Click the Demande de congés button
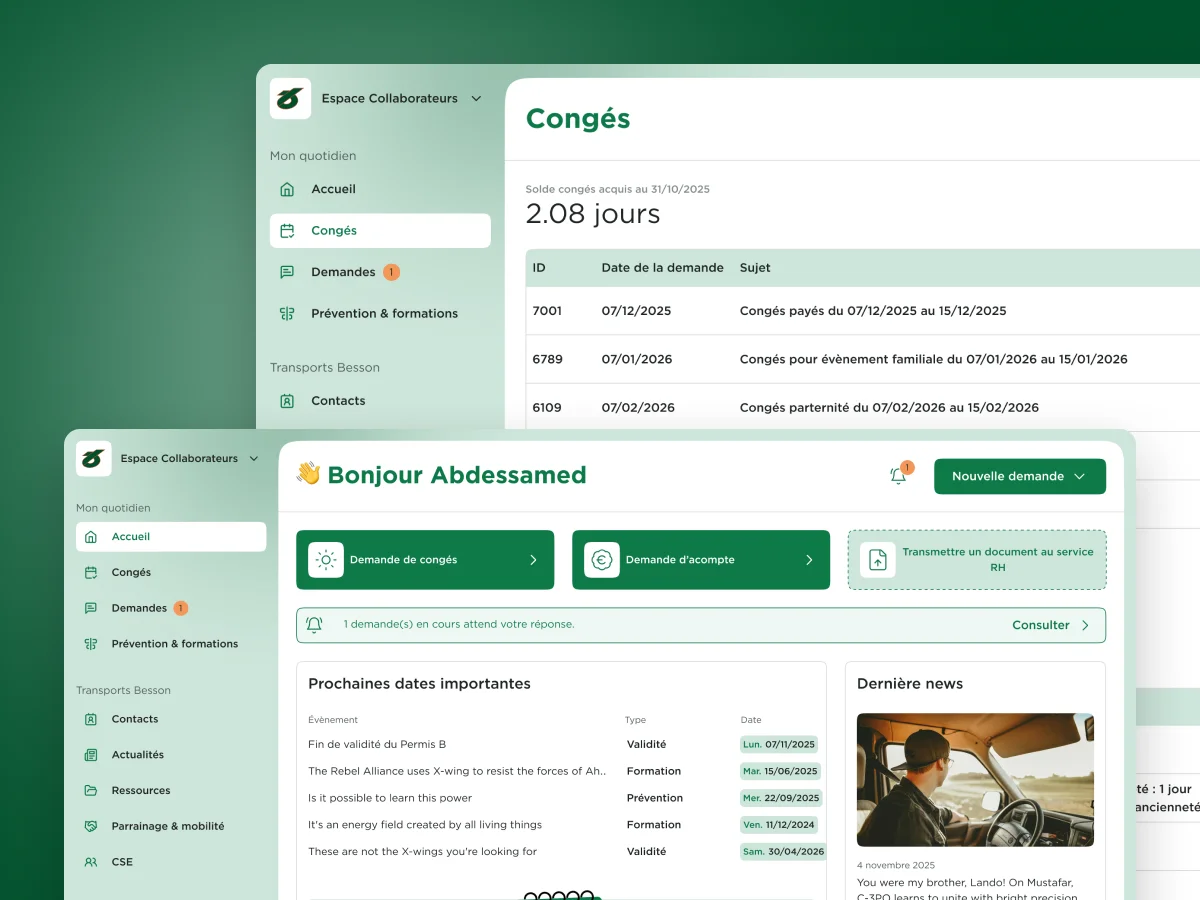Image resolution: width=1200 pixels, height=900 pixels. [425, 560]
